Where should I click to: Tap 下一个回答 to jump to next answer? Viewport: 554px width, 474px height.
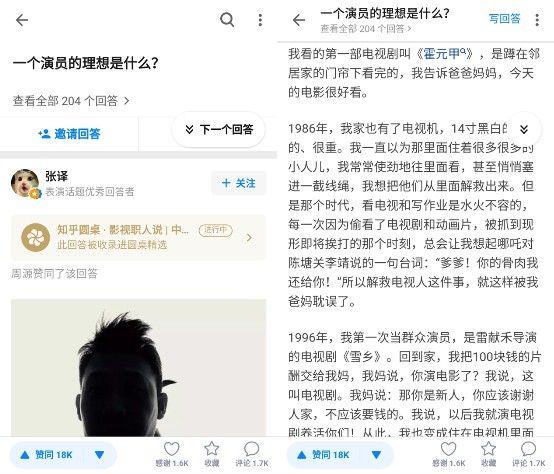[x=219, y=130]
